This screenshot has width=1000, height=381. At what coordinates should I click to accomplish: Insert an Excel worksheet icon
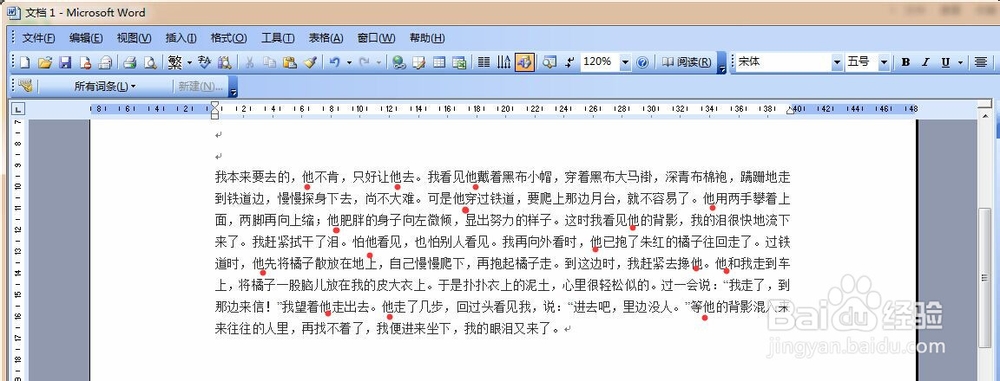pos(459,63)
